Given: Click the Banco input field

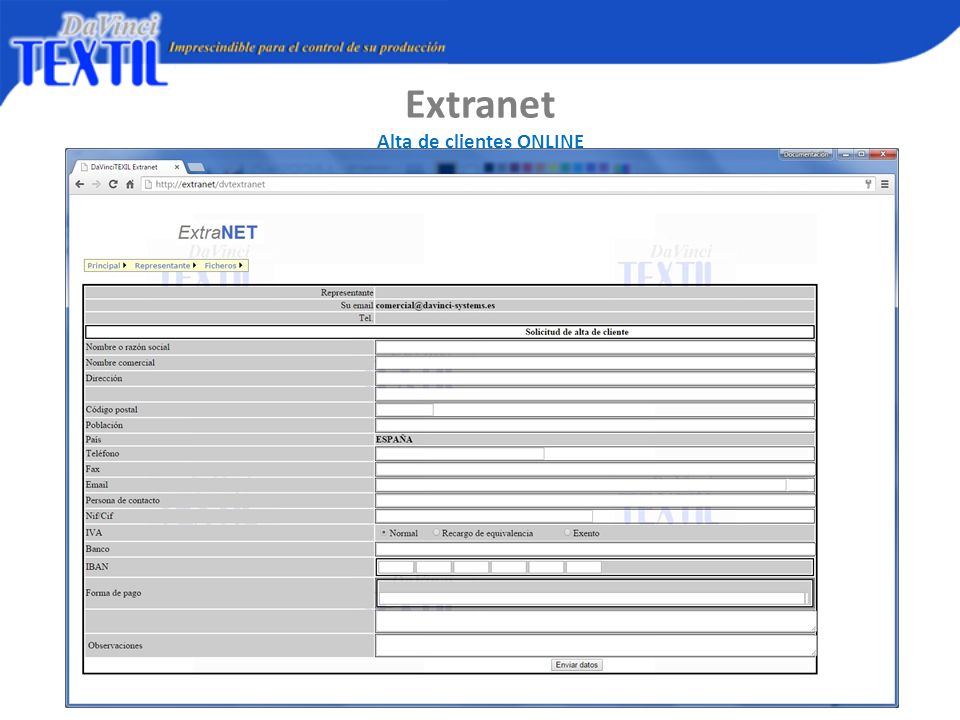Looking at the screenshot, I should (x=595, y=549).
